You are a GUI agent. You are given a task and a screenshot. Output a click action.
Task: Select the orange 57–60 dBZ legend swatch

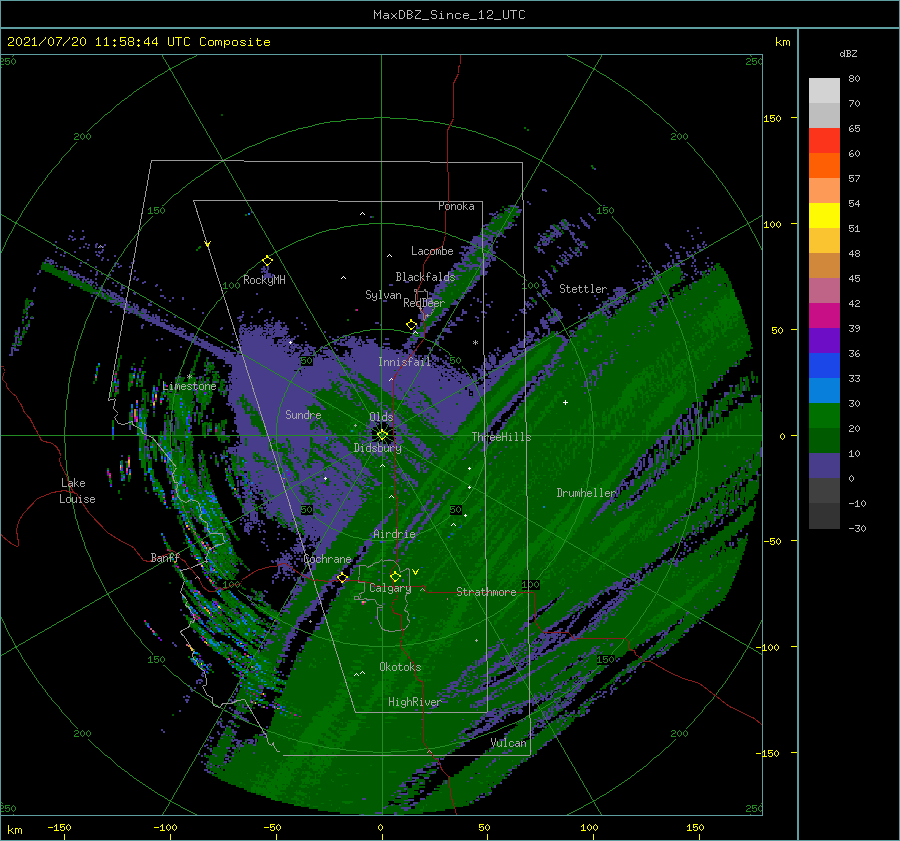(x=824, y=165)
